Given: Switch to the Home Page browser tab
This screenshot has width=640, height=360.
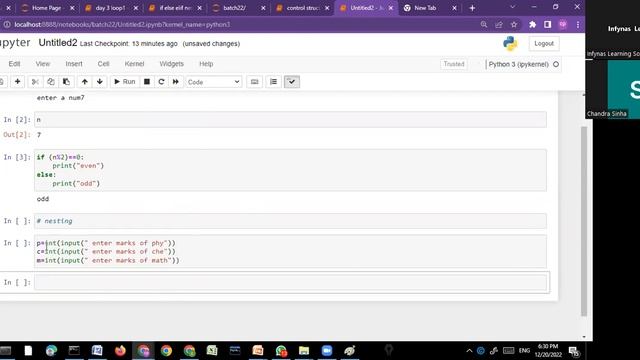Looking at the screenshot, I should (48, 8).
